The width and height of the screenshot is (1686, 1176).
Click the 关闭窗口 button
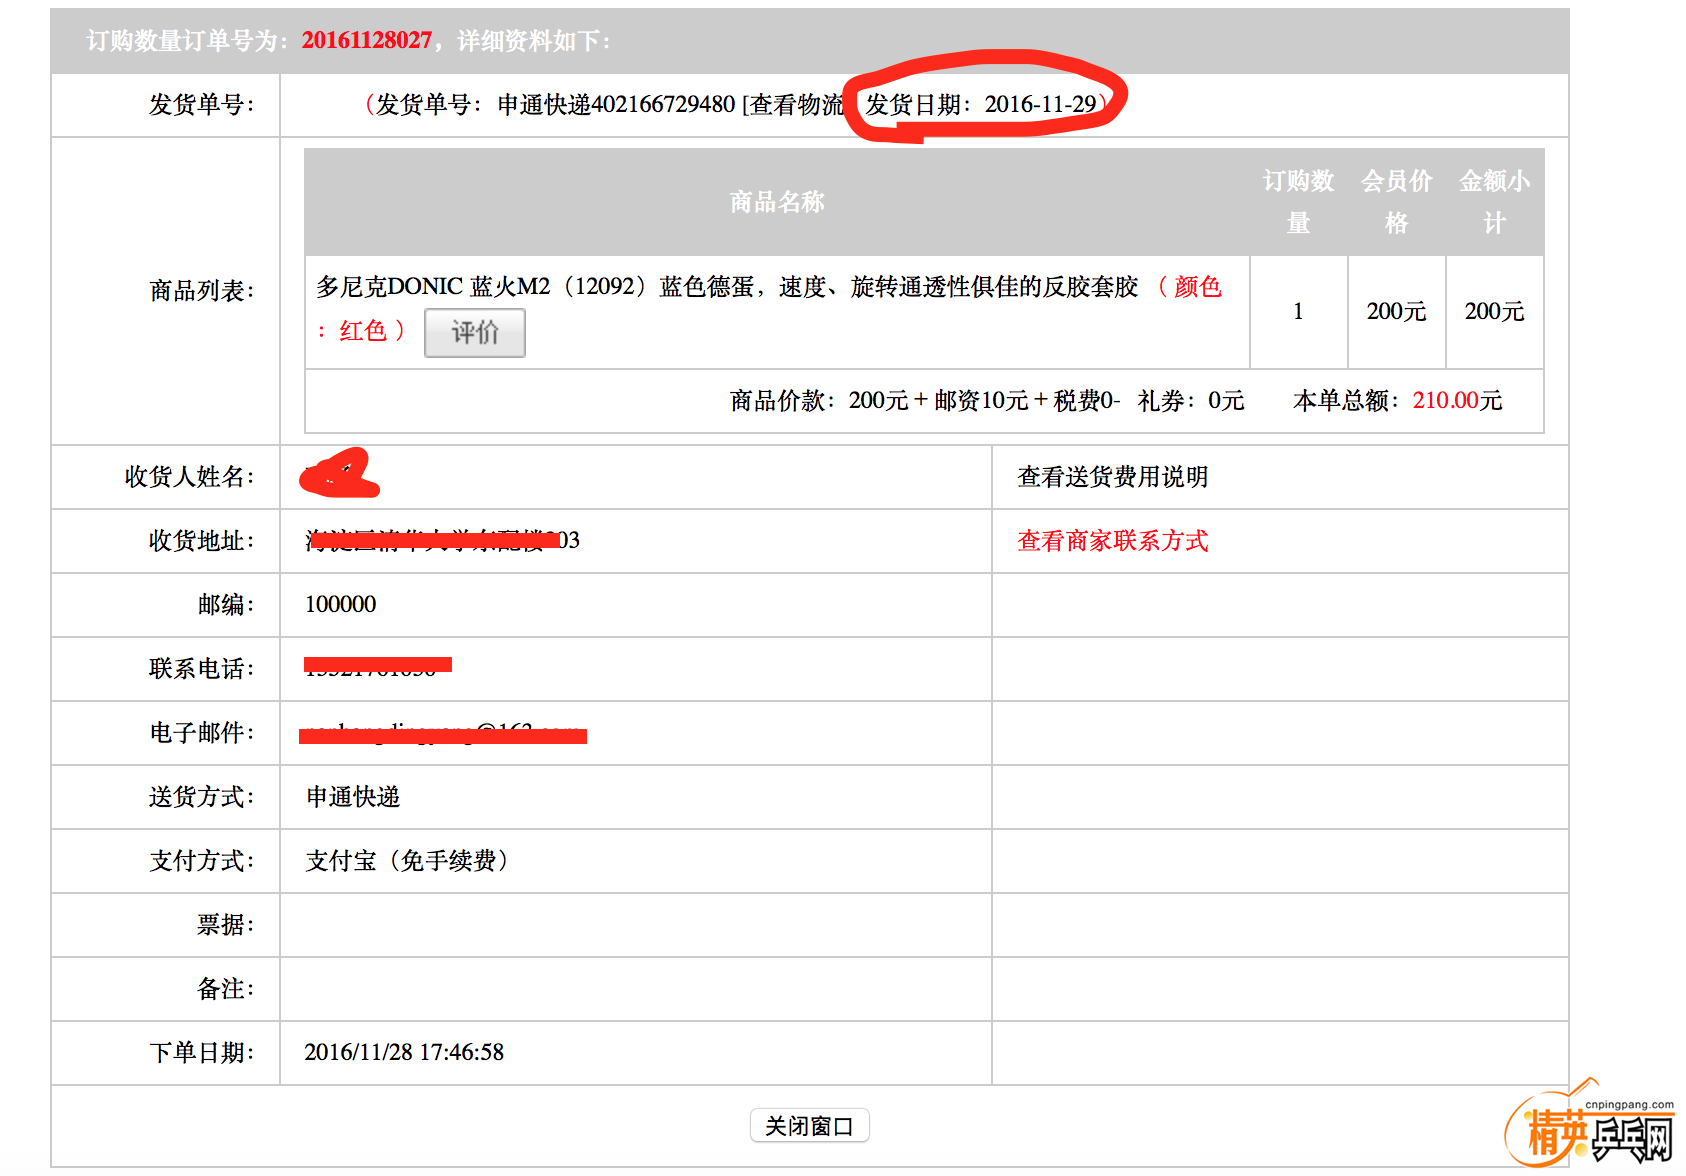click(x=809, y=1126)
